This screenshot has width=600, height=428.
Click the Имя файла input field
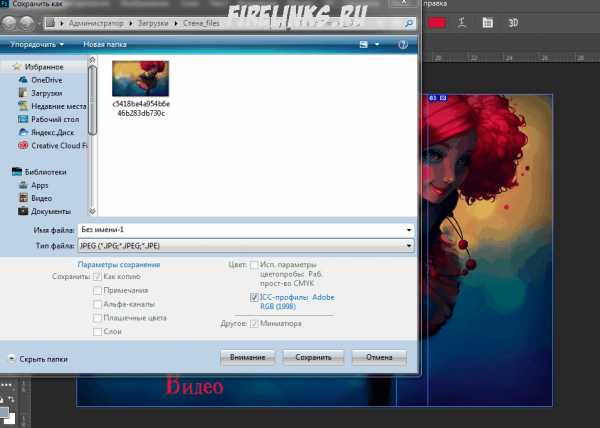(x=241, y=230)
